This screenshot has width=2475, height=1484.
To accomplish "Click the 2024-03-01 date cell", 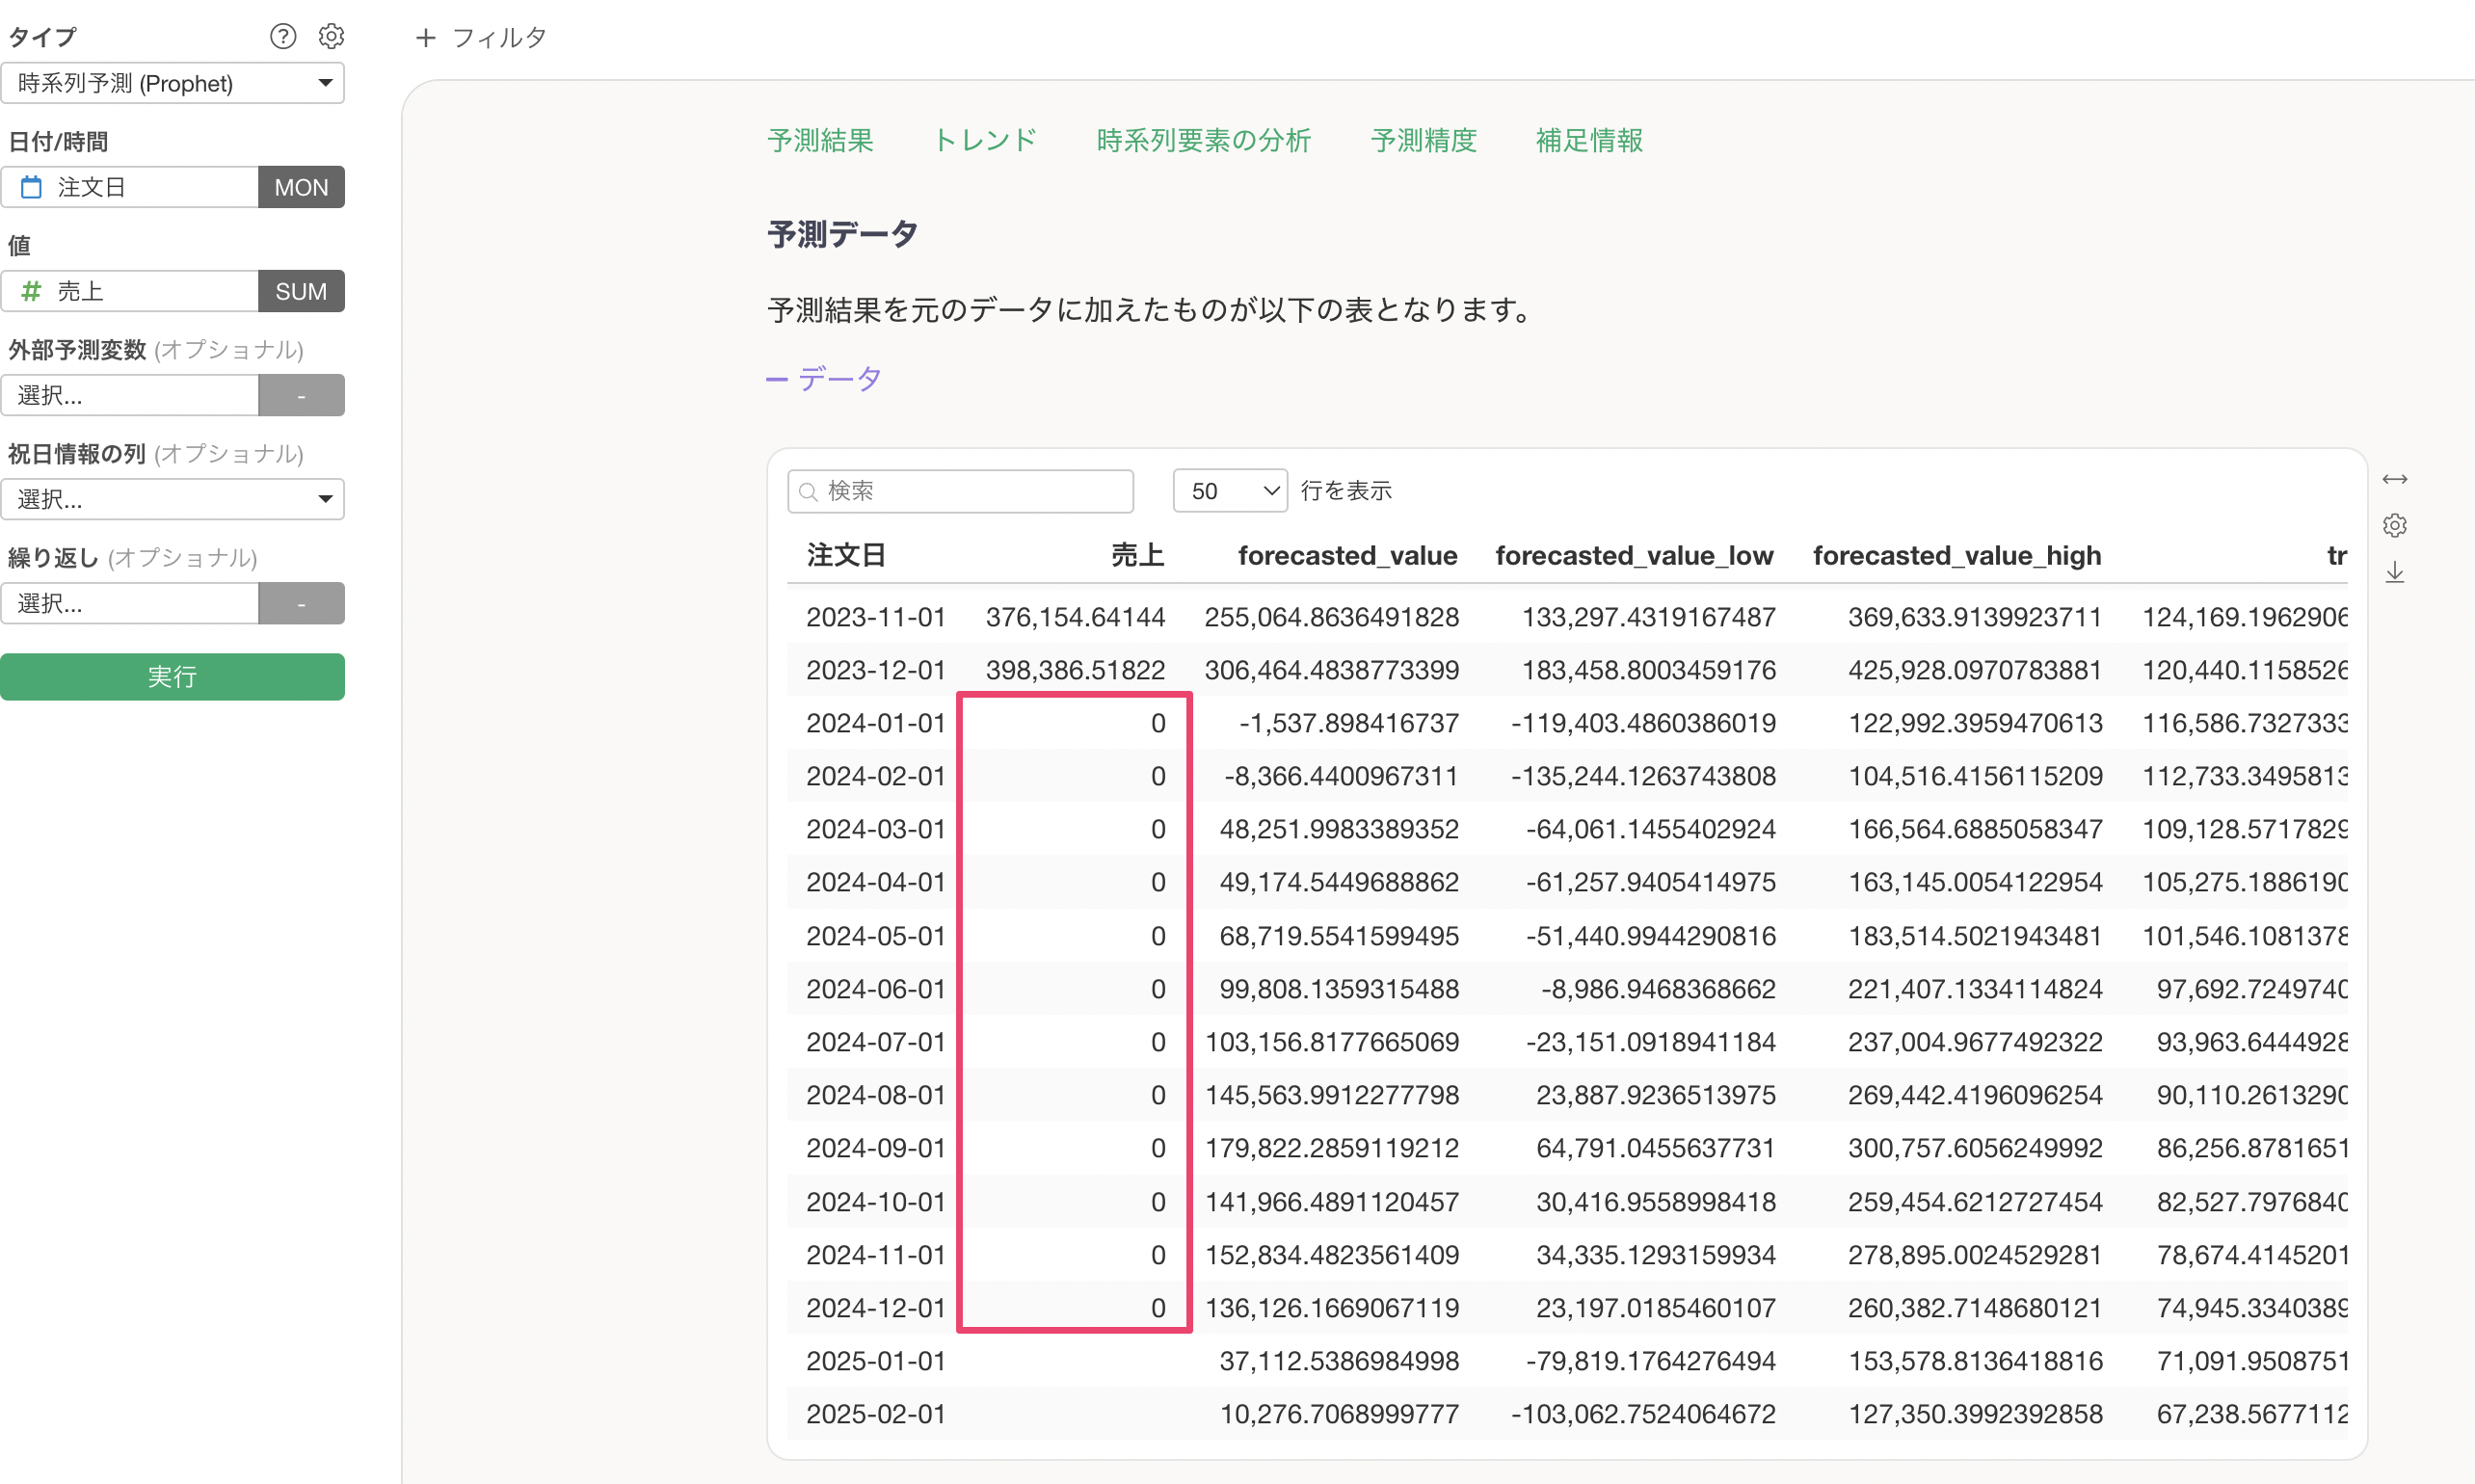I will pyautogui.click(x=876, y=829).
